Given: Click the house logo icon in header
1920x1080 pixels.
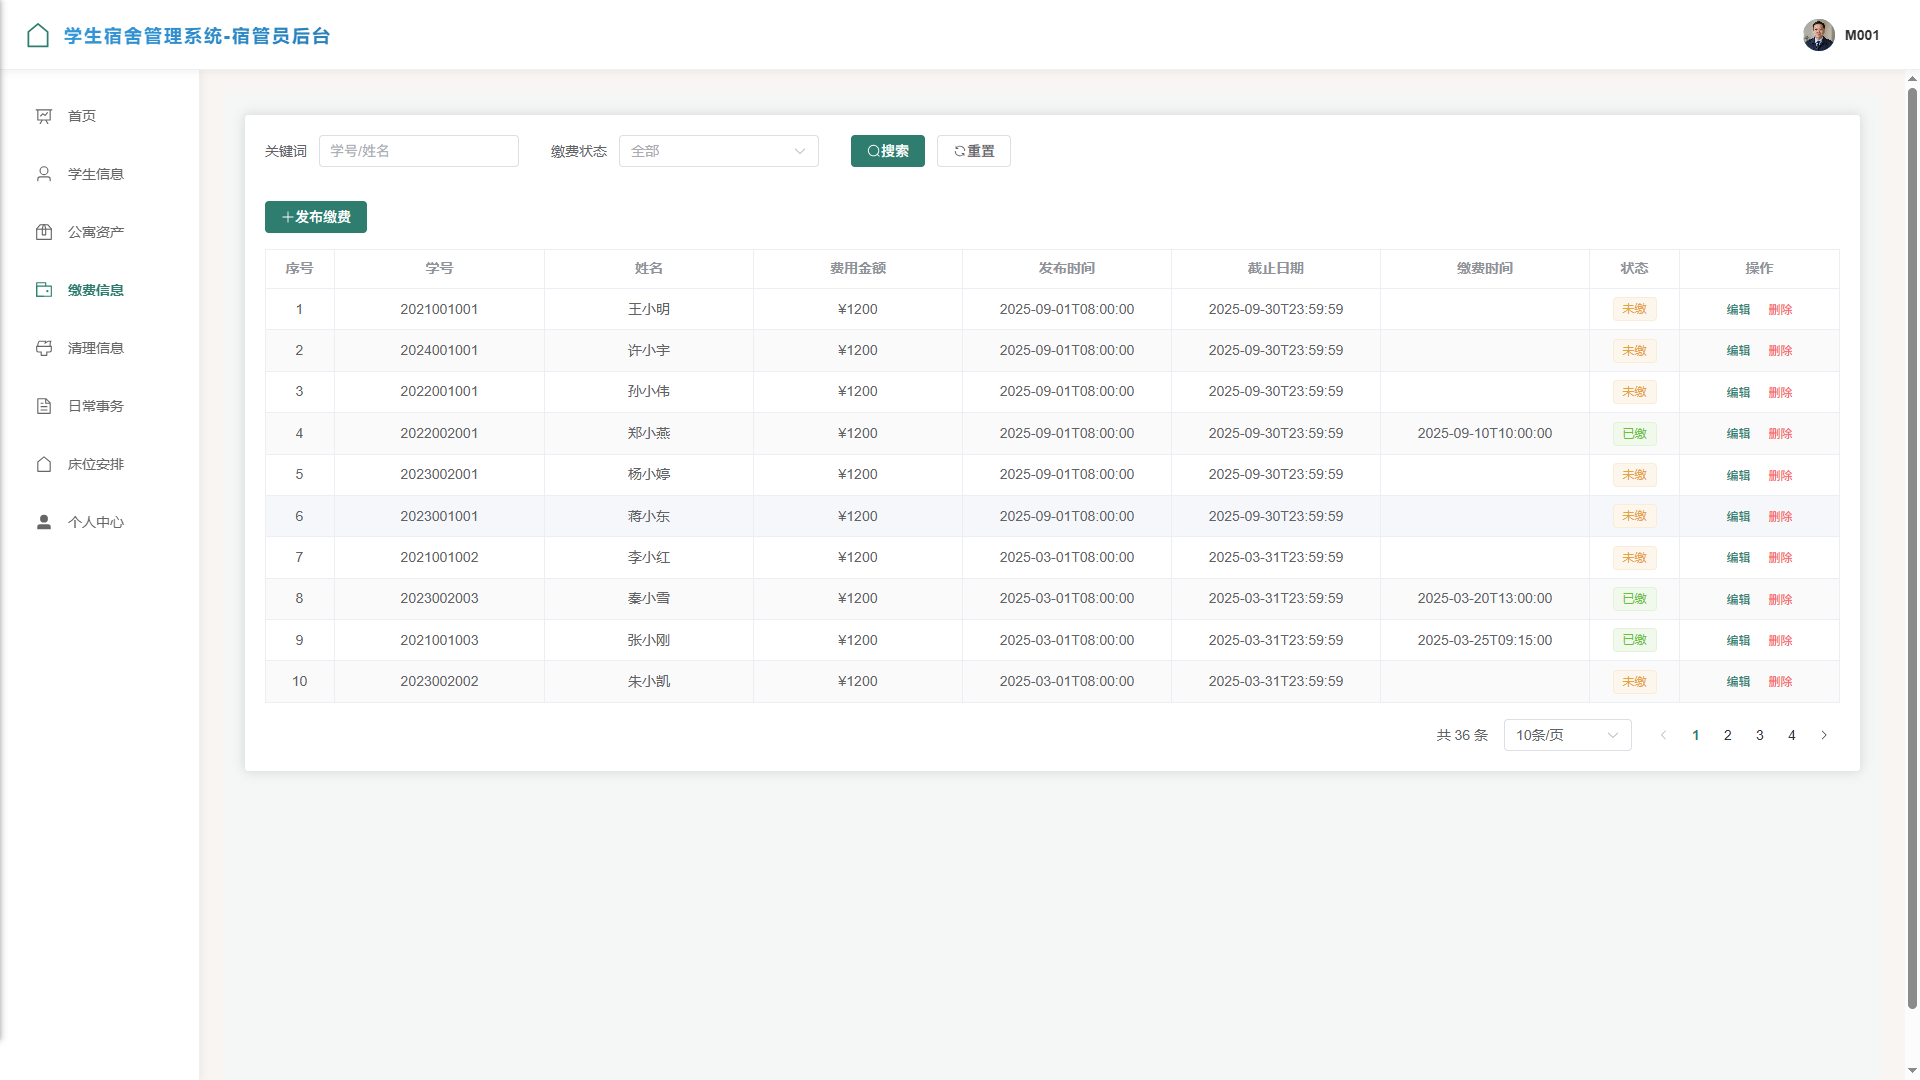Looking at the screenshot, I should pos(38,36).
